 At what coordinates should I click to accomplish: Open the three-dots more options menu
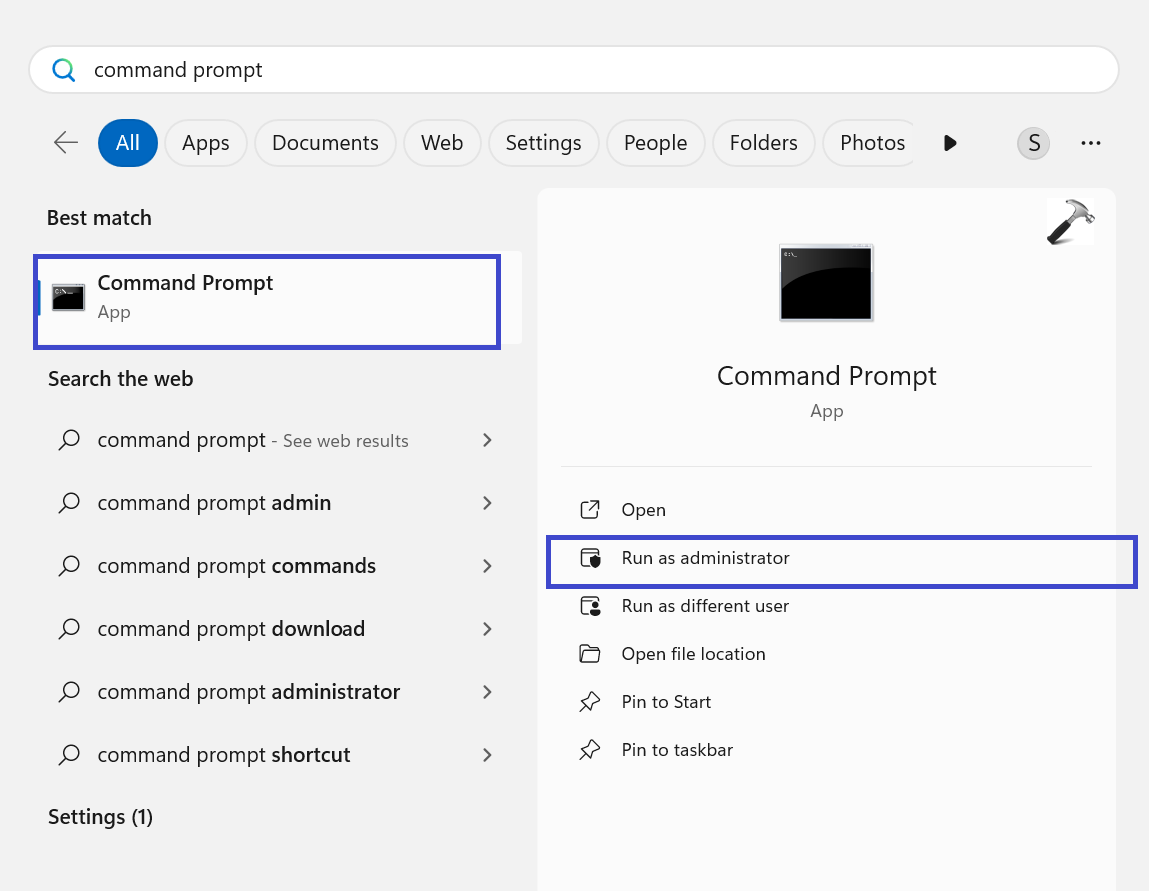coord(1091,143)
